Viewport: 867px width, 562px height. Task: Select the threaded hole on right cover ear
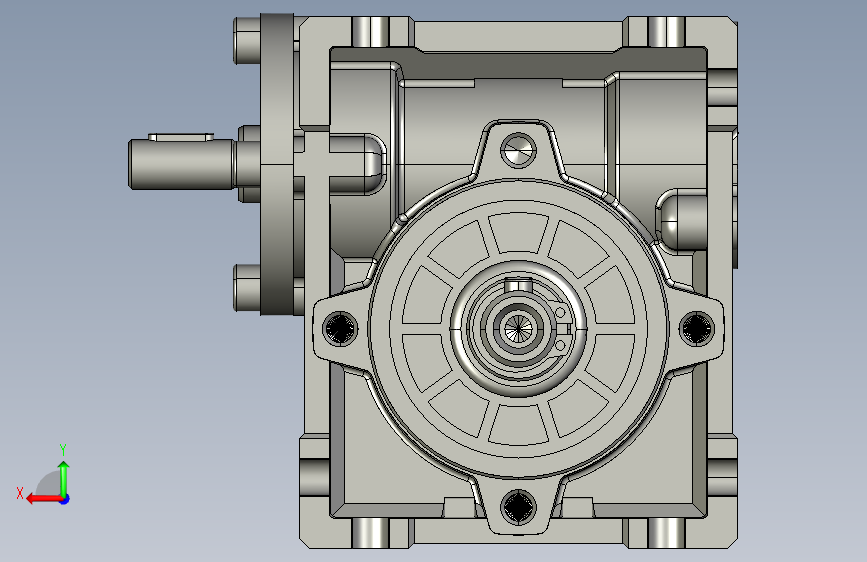pyautogui.click(x=696, y=329)
